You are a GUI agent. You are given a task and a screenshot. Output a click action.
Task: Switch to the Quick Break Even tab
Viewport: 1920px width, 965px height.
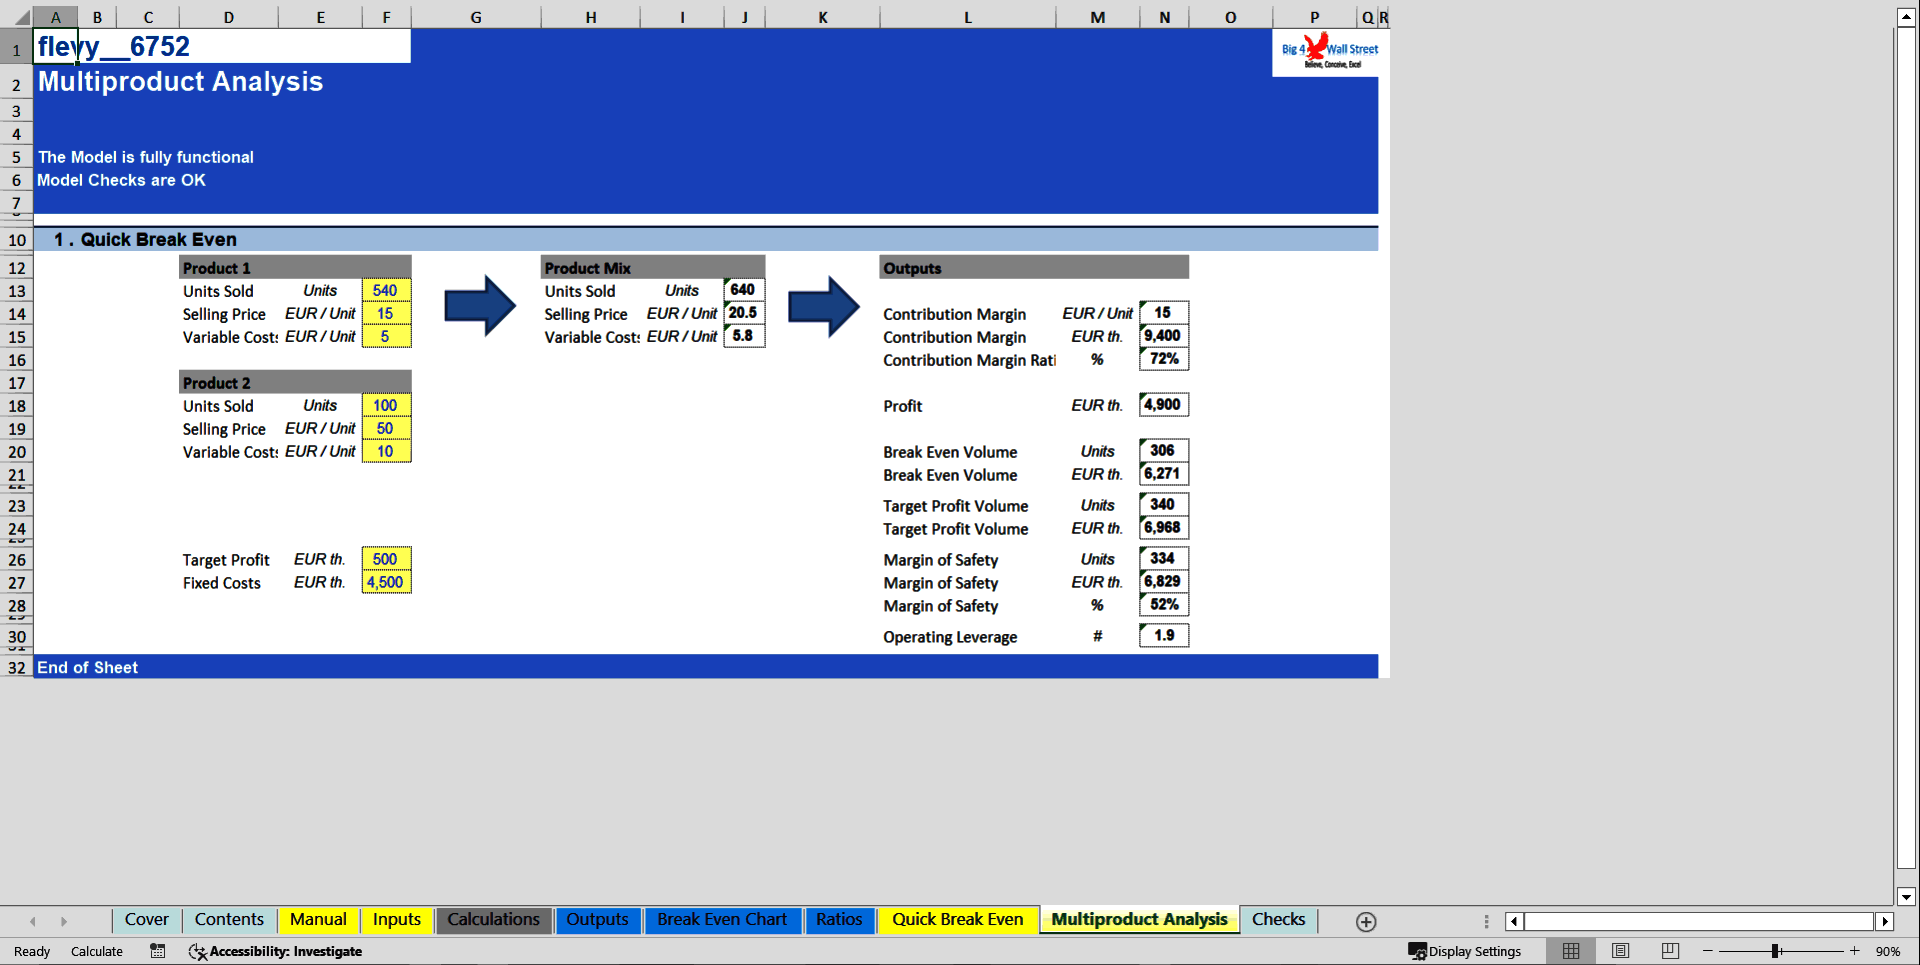click(957, 920)
